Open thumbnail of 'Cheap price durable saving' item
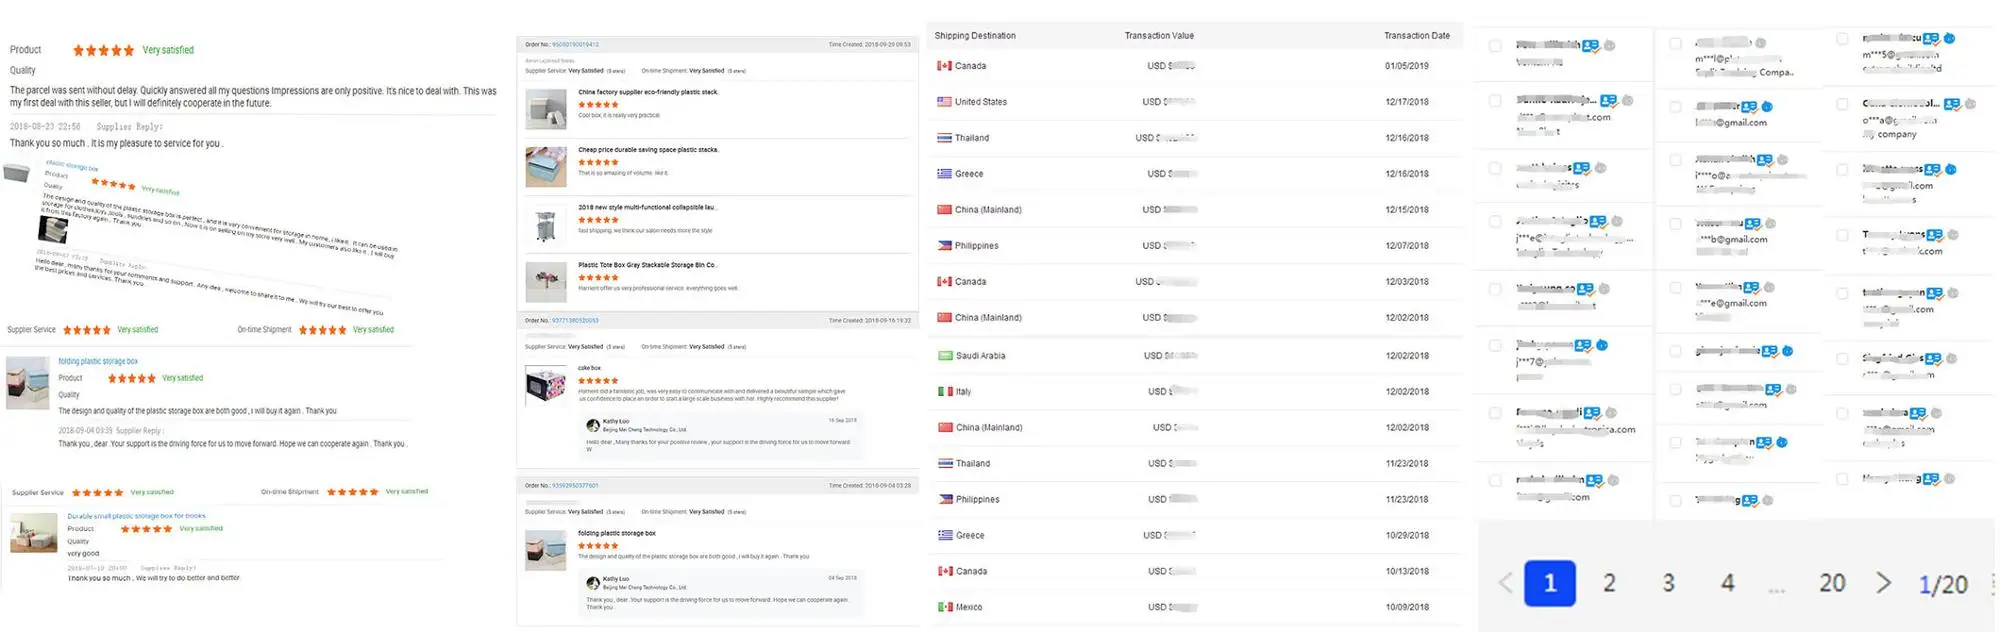Screen dimensions: 2000x632 [546, 168]
